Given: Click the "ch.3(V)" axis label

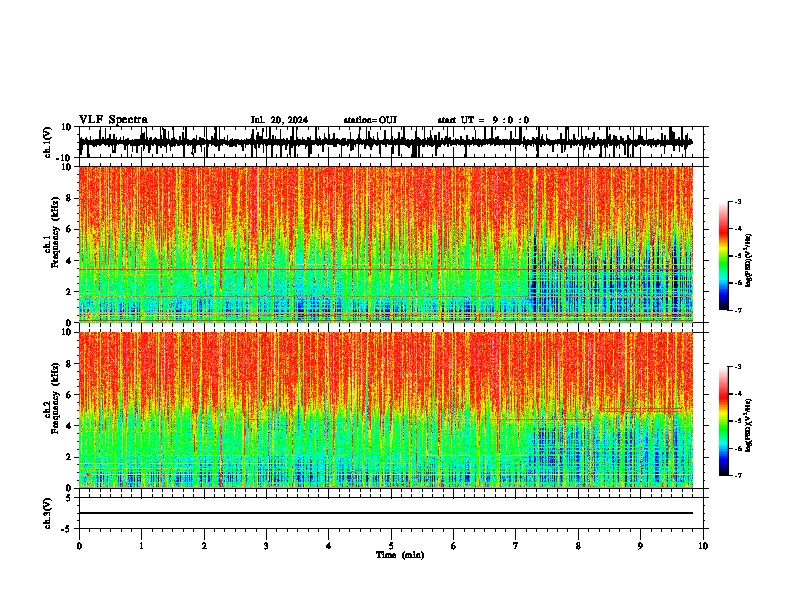Looking at the screenshot, I should tap(48, 513).
